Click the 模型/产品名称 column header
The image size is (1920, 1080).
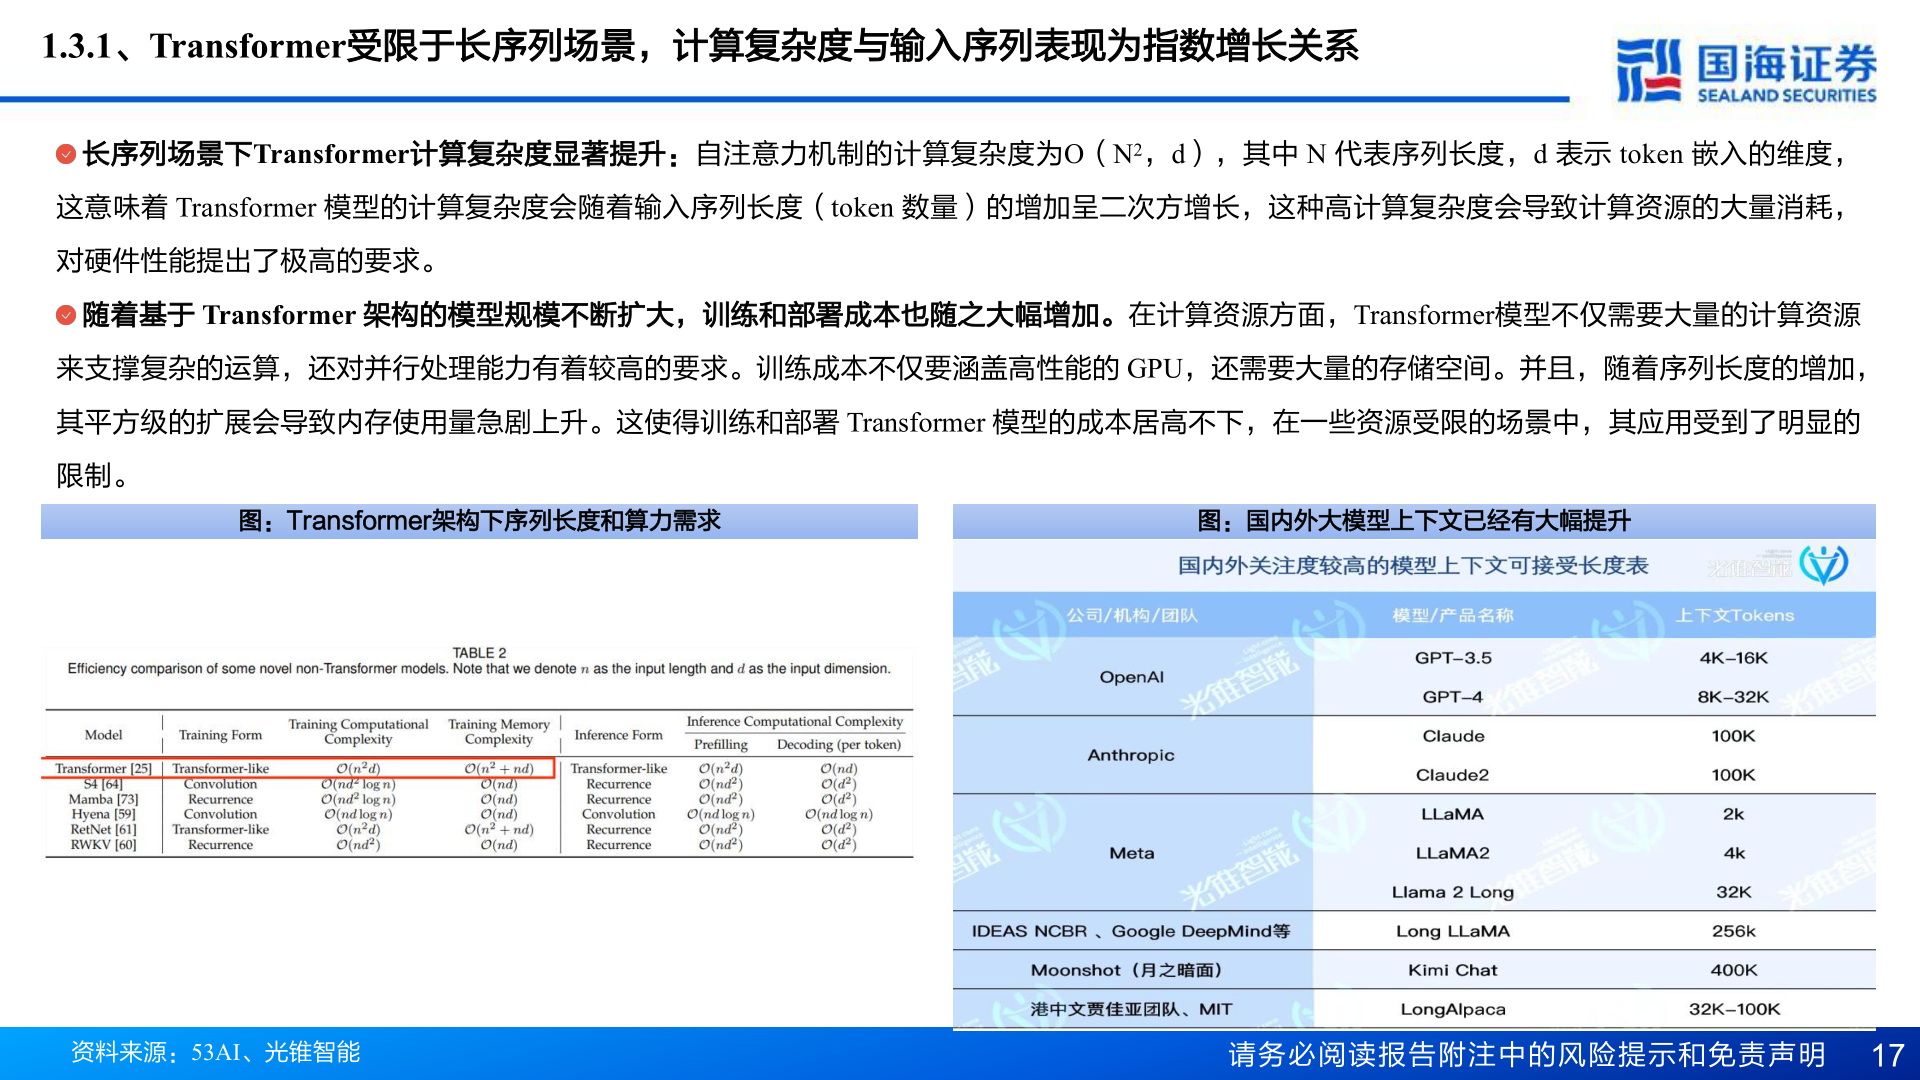pos(1453,615)
